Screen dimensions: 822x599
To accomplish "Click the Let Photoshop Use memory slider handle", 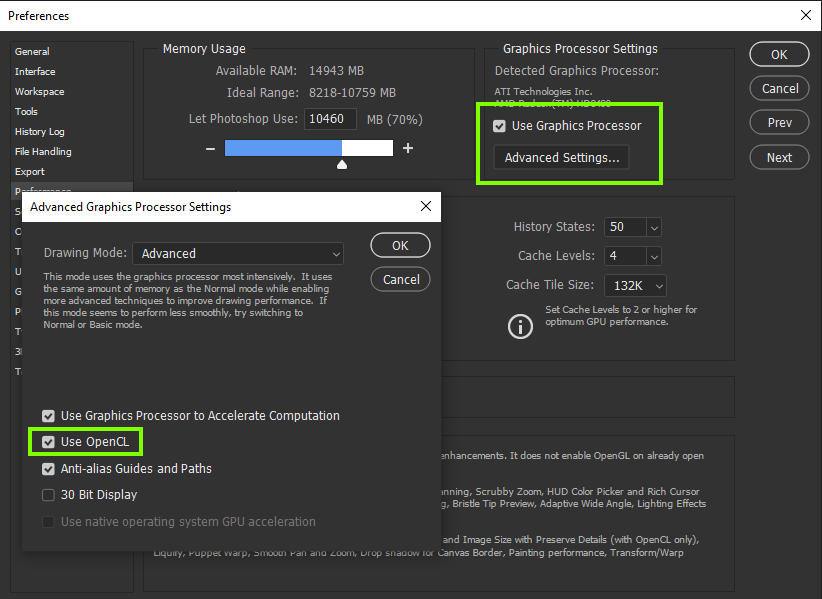I will [x=341, y=163].
